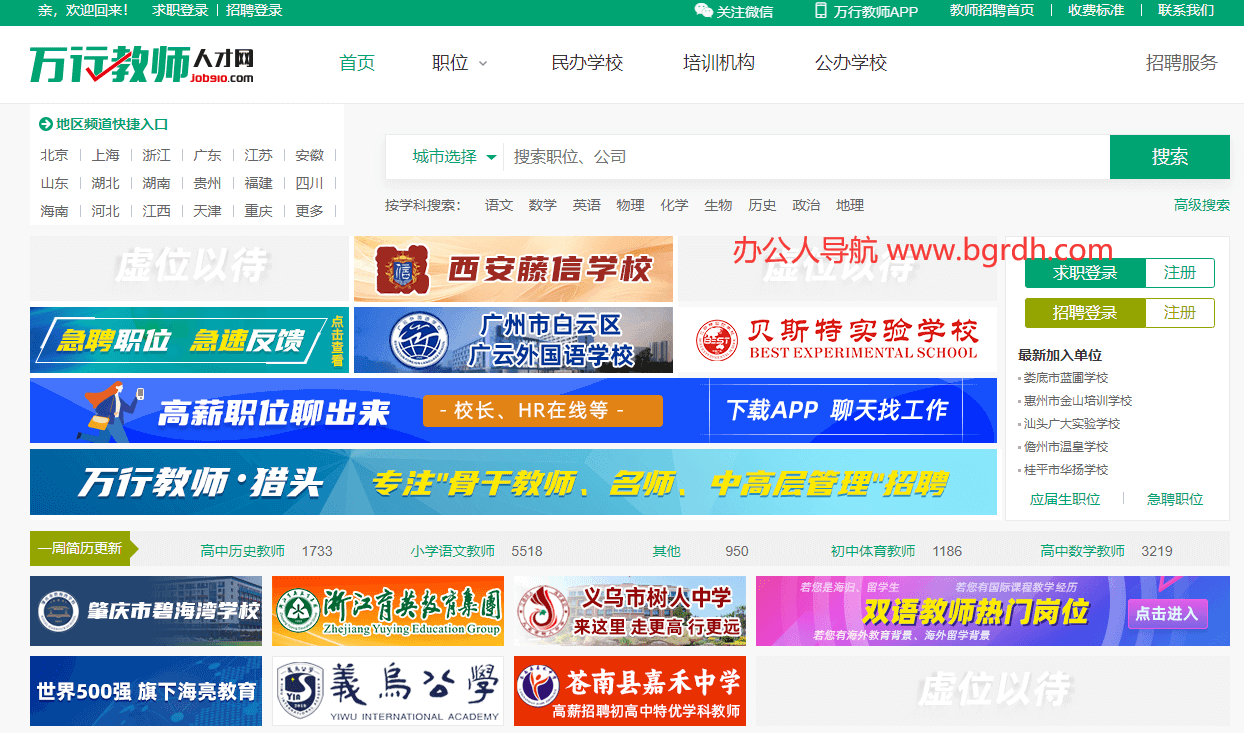Select the 重庆 region link
This screenshot has width=1244, height=733.
coord(258,211)
